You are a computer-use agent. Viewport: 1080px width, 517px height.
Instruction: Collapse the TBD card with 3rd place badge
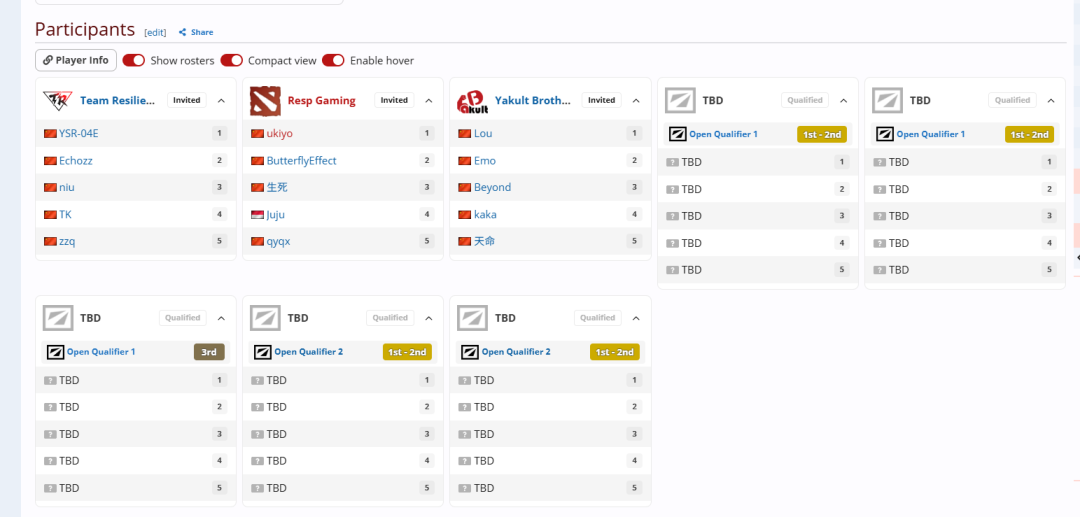(221, 318)
